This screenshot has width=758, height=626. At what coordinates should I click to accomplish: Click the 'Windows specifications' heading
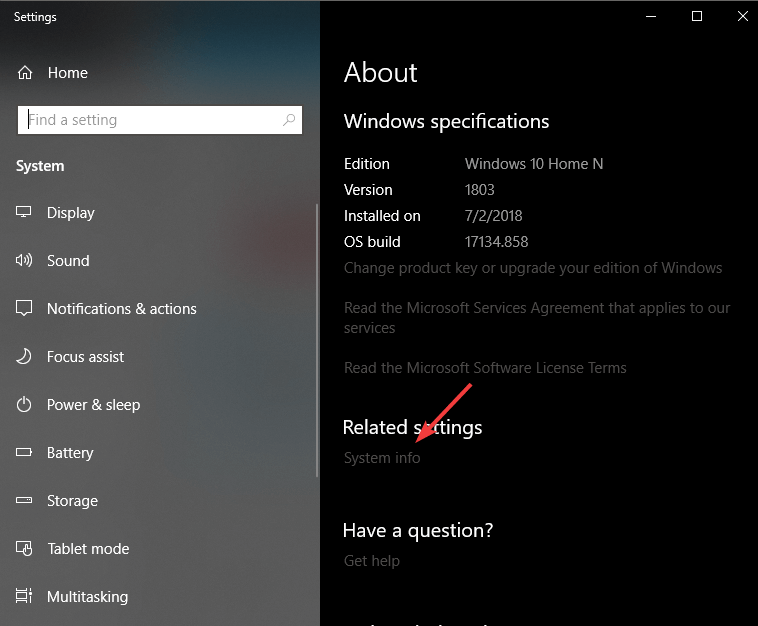[446, 121]
